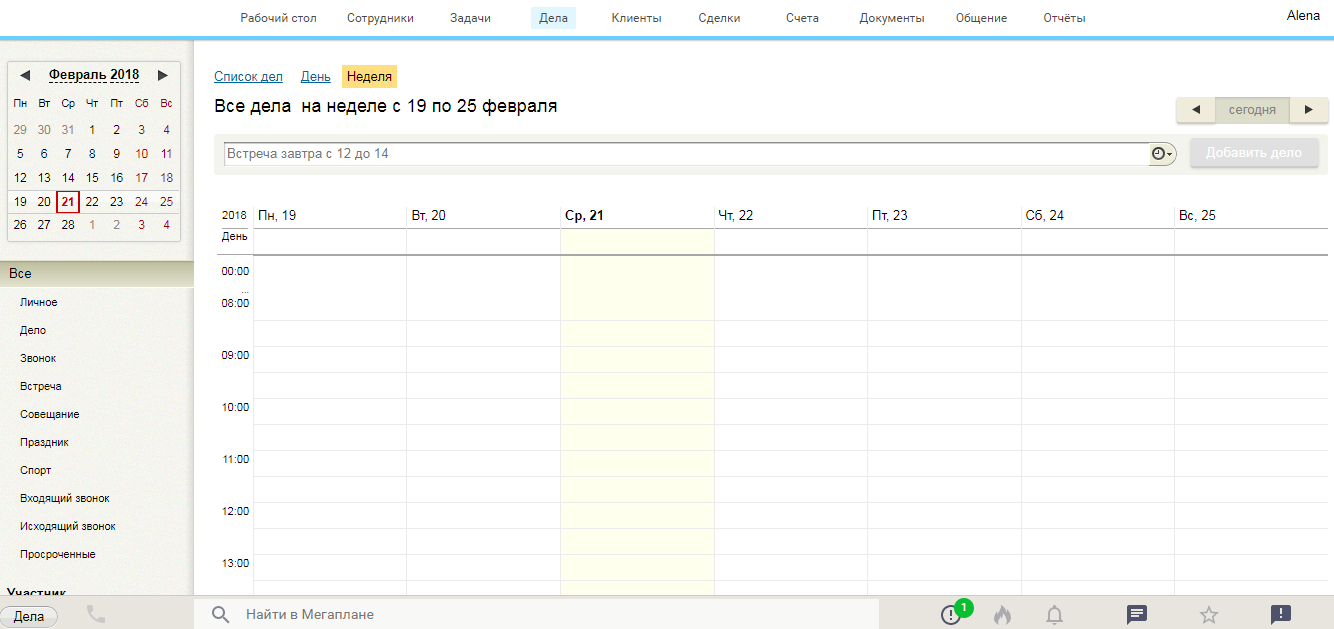
Task: Switch to 'Список дел' view
Action: pyautogui.click(x=248, y=77)
